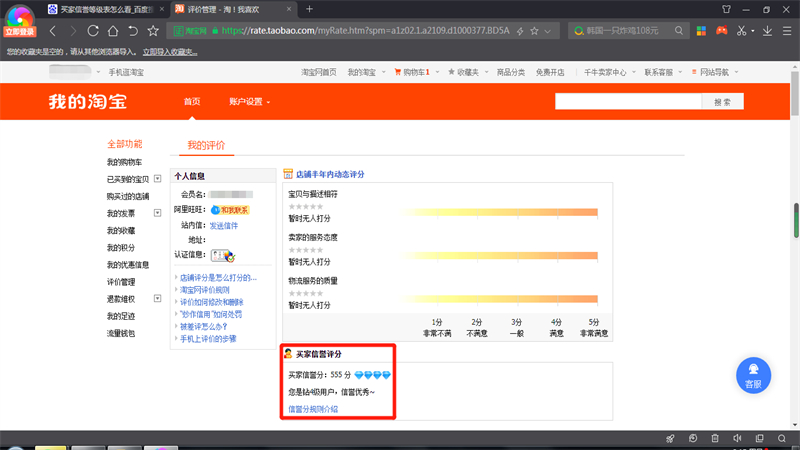Screen dimensions: 800x450
Task: Open 店铺评分是怎么打分的 help link
Action: [x=218, y=278]
